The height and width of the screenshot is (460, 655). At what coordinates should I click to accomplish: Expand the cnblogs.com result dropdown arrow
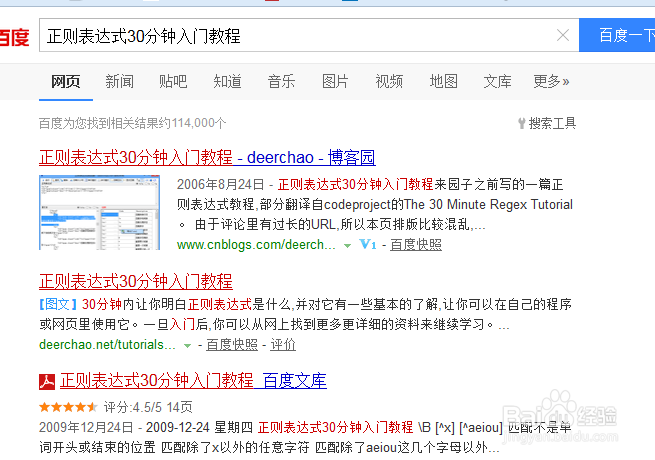[345, 244]
